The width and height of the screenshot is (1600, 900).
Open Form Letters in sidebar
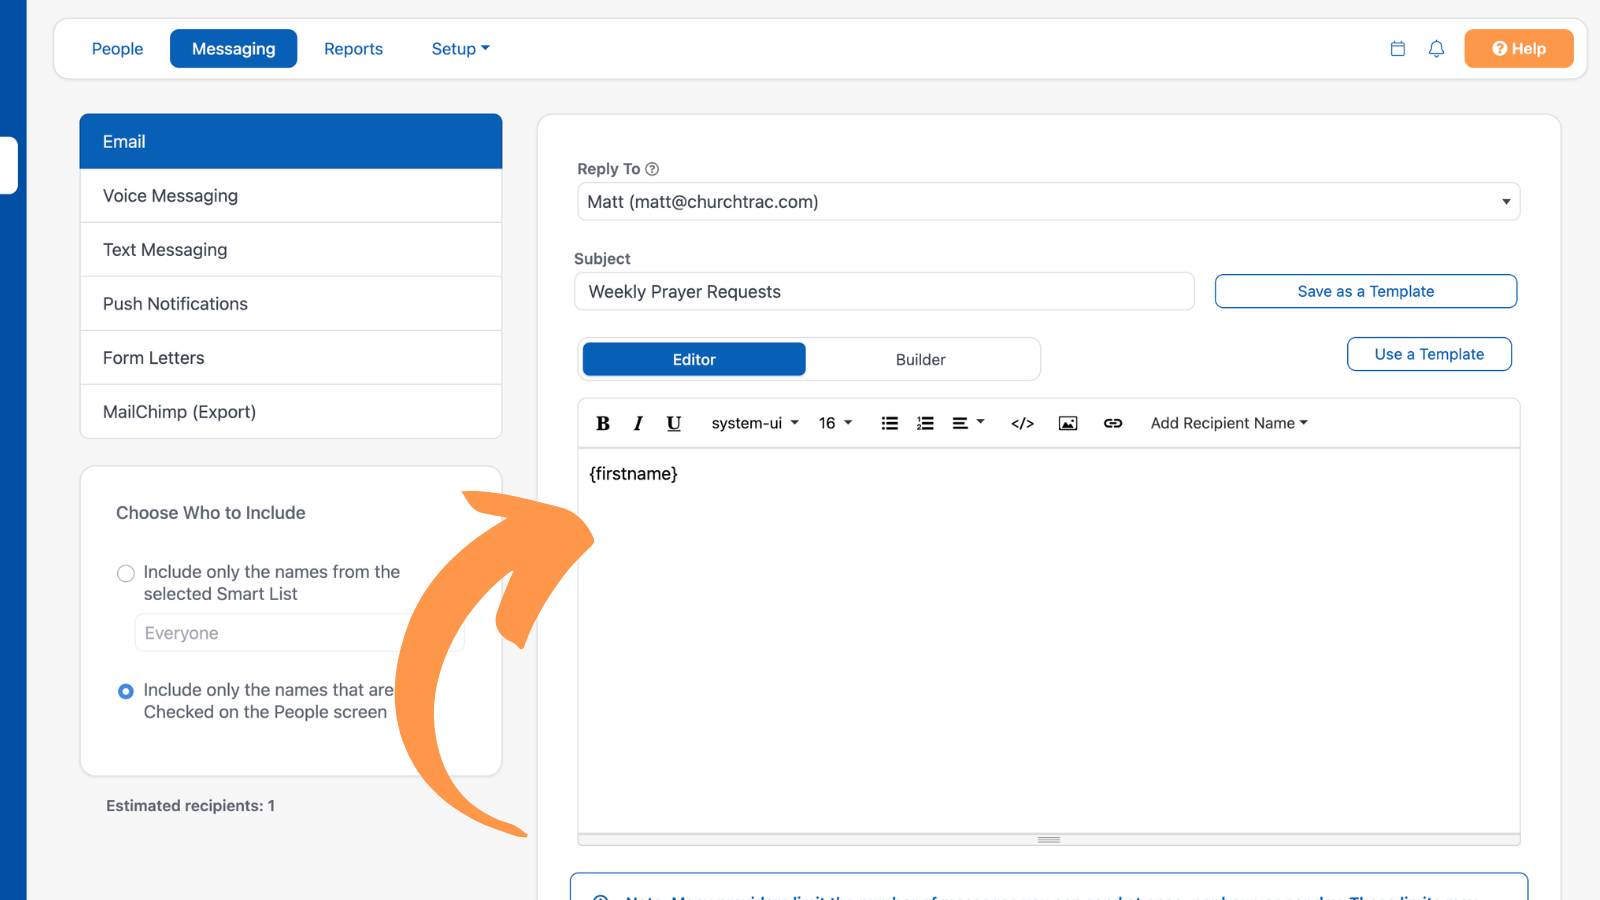coord(291,358)
